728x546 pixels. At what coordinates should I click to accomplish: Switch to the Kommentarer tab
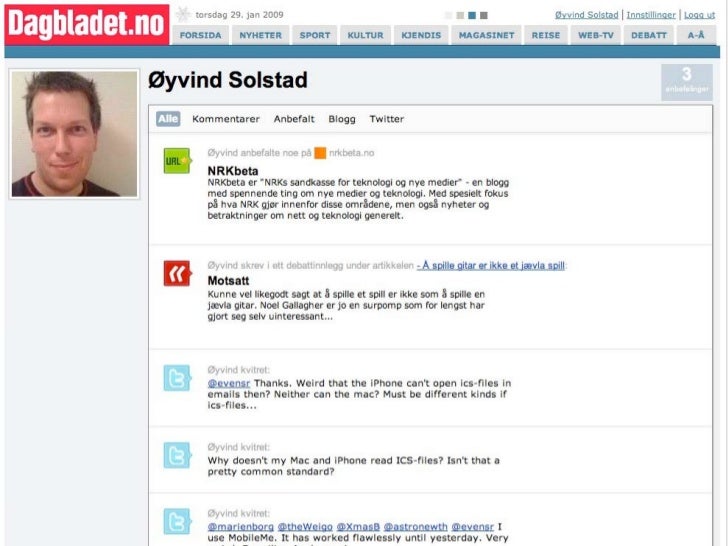226,119
